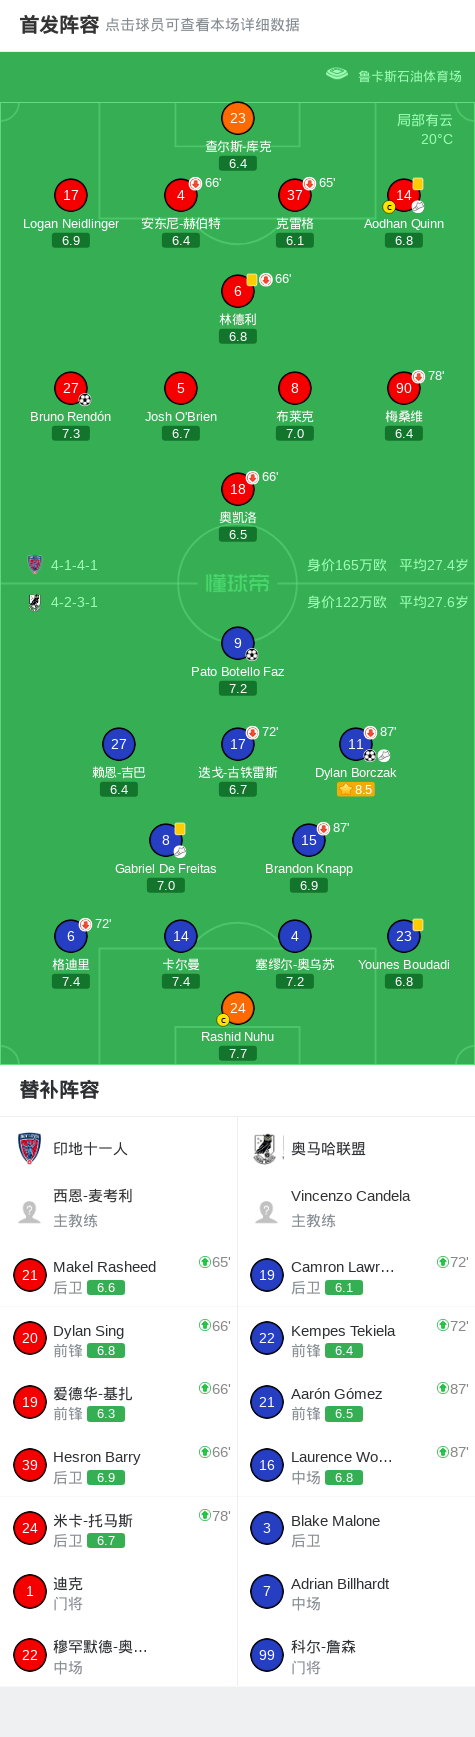The width and height of the screenshot is (475, 1737).
Task: Open substitute Makel Rasheed number 21
Action: [30, 1275]
